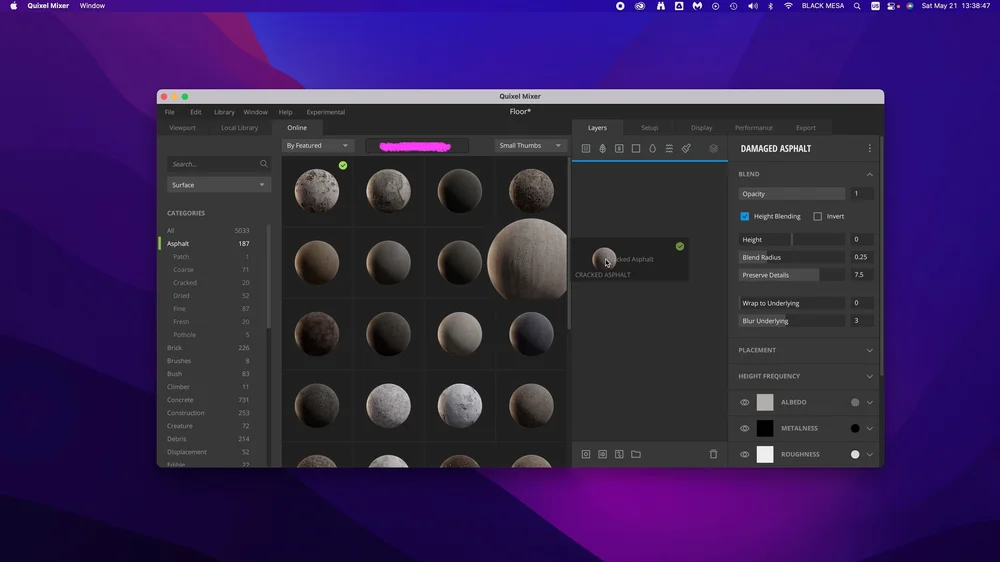Add a Smart Material layer
The width and height of the screenshot is (1000, 562).
(x=619, y=149)
